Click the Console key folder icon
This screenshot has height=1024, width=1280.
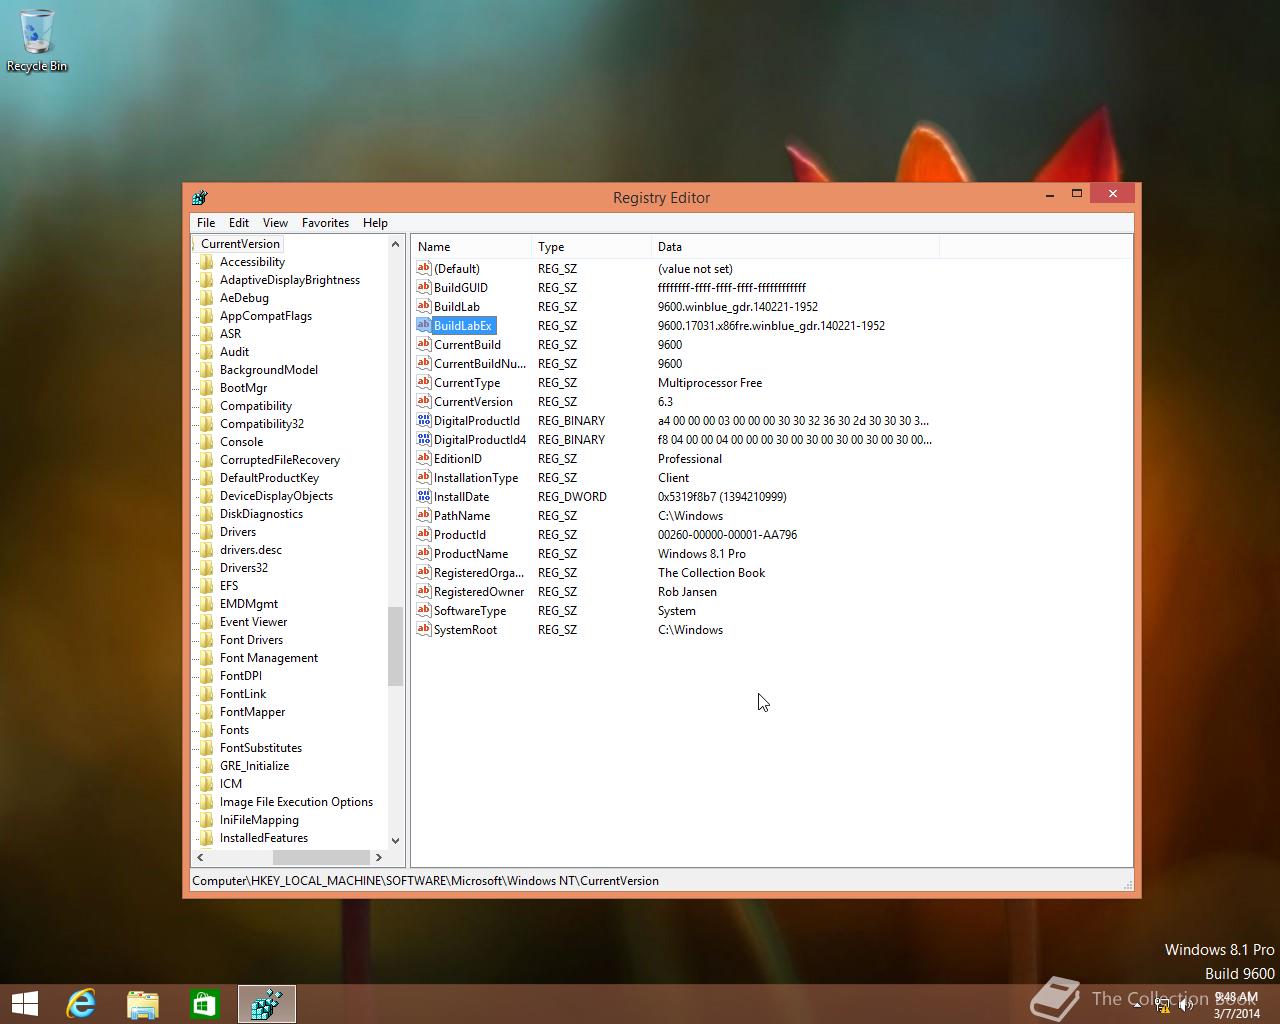tap(207, 442)
